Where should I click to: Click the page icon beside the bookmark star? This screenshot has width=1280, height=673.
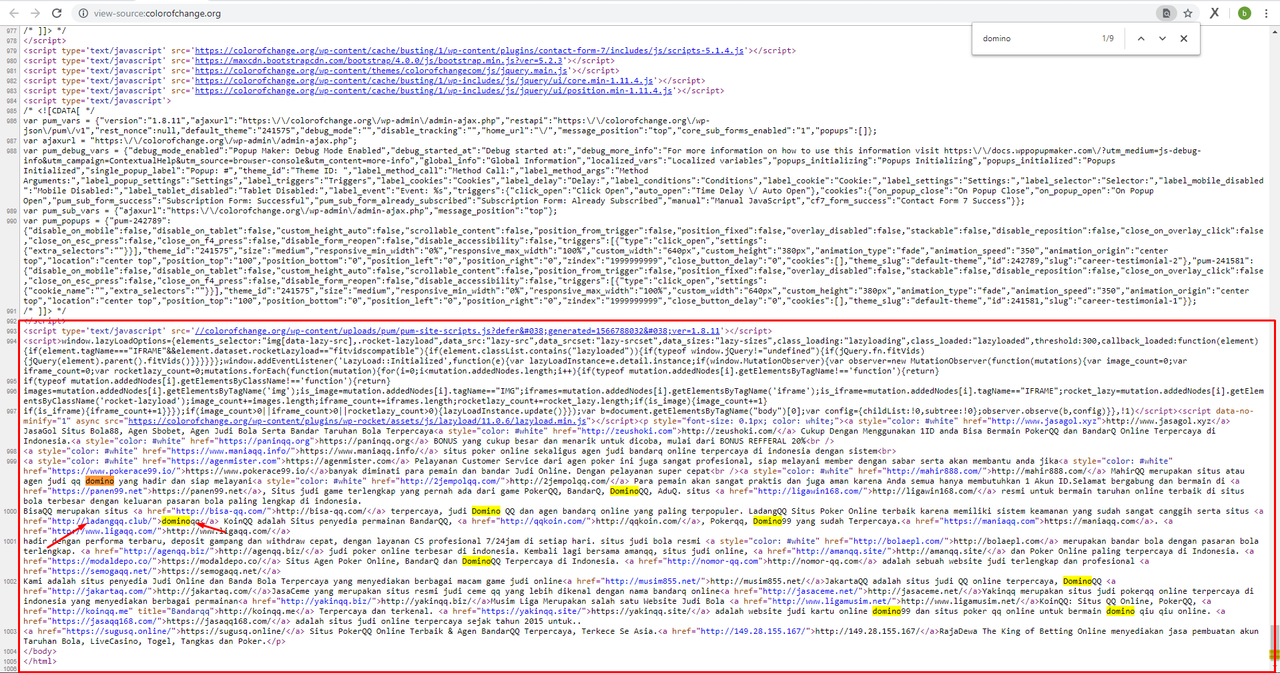(1165, 13)
